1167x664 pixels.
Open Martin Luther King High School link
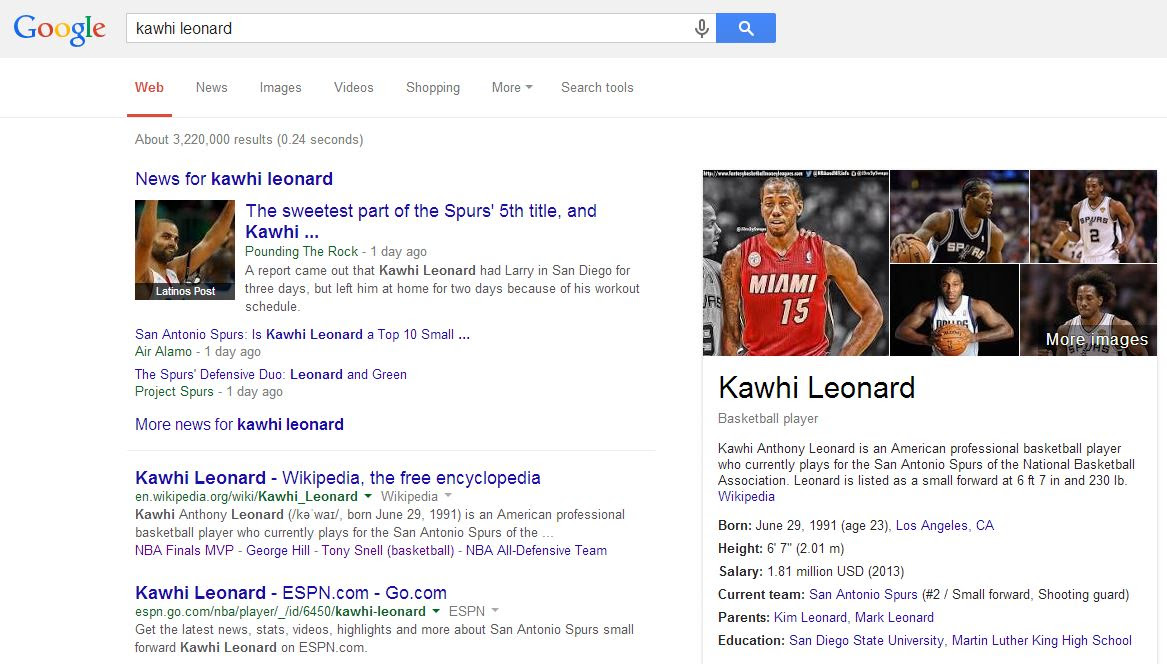tap(1041, 641)
